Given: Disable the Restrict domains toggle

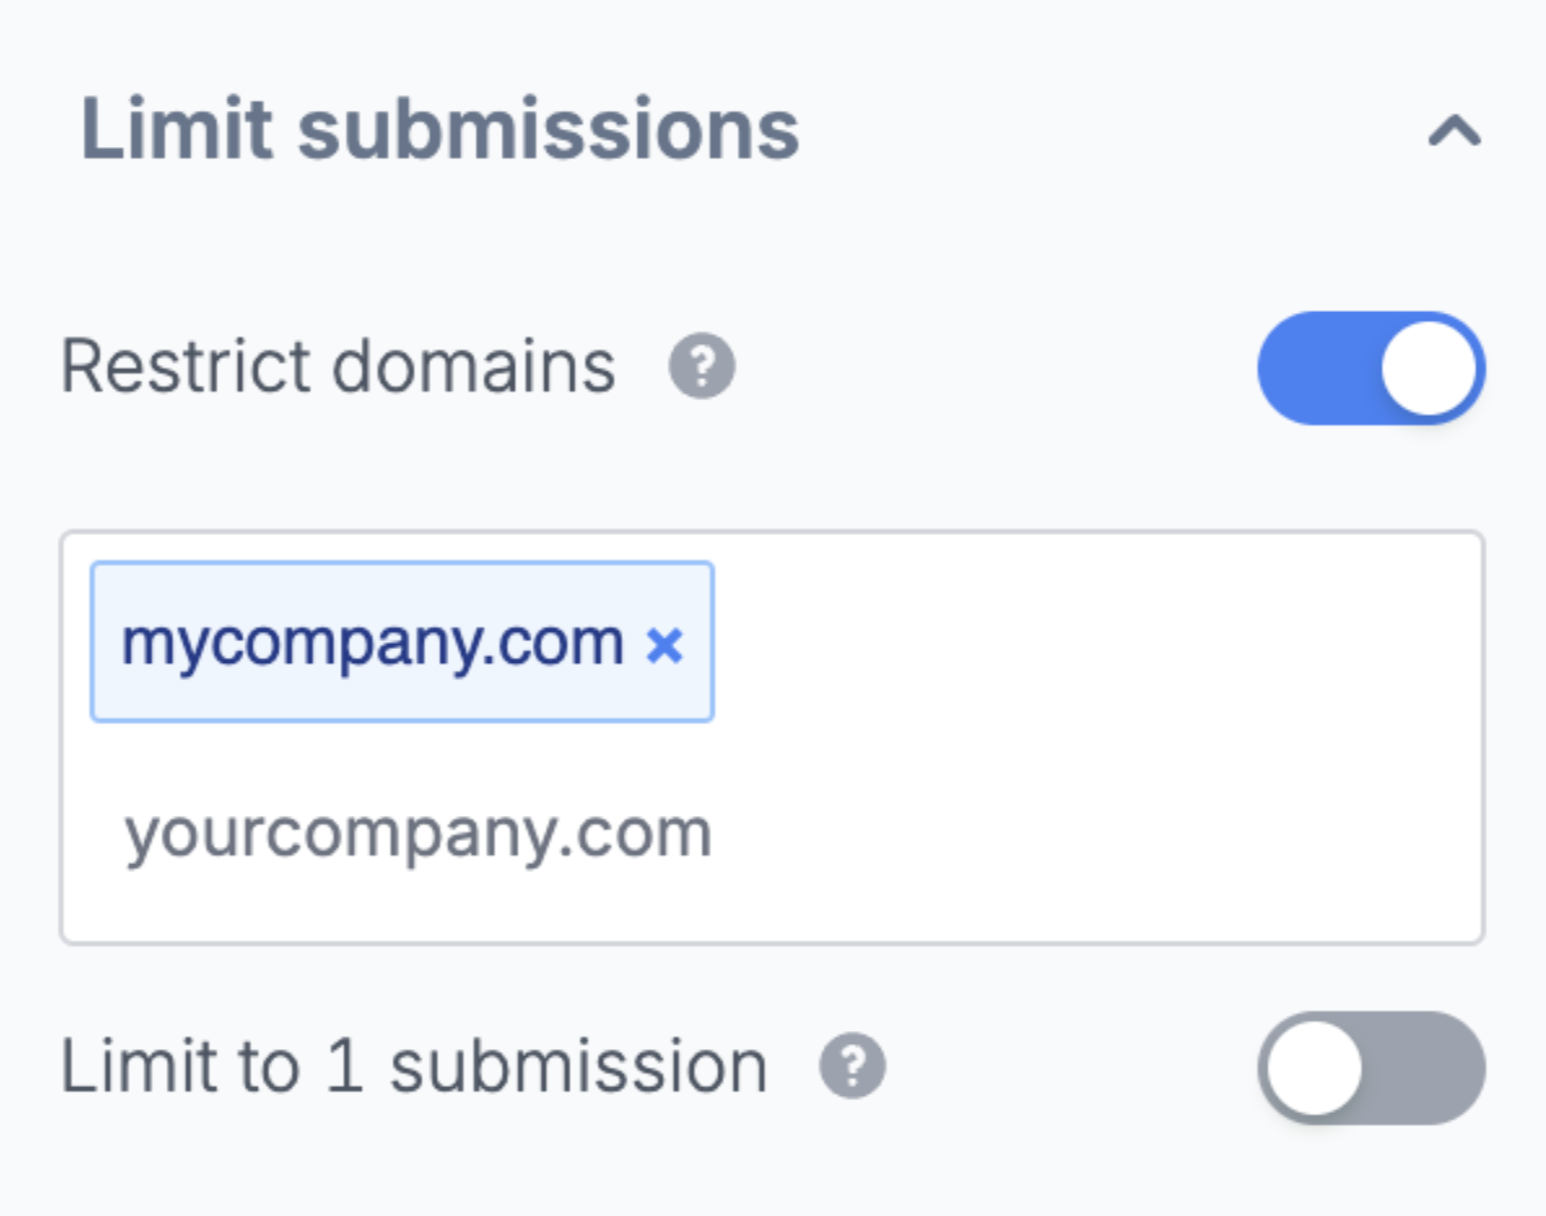Looking at the screenshot, I should click(1371, 368).
